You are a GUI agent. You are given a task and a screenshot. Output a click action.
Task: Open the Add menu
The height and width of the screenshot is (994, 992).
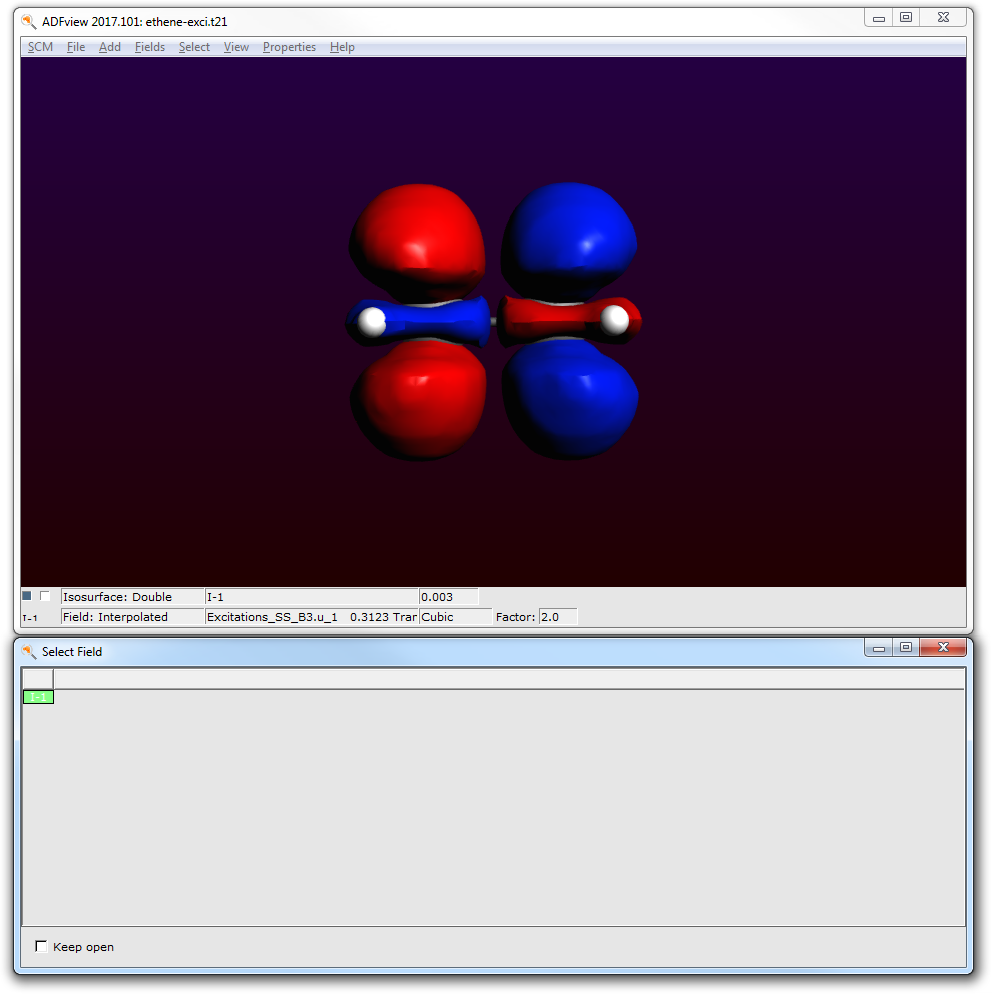(x=110, y=47)
